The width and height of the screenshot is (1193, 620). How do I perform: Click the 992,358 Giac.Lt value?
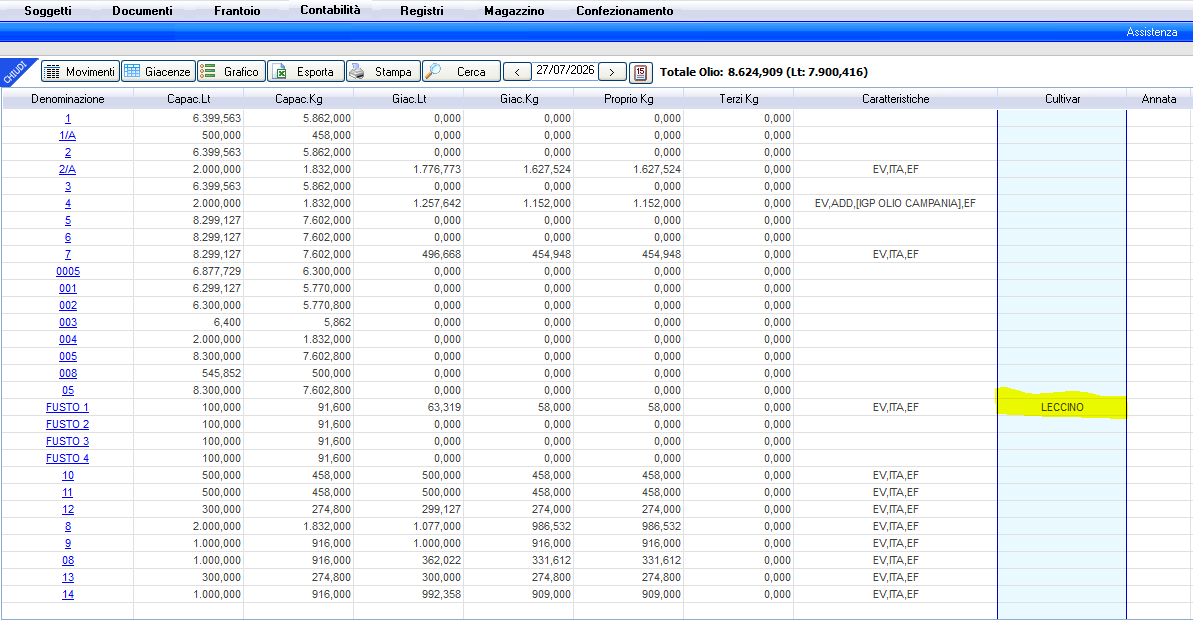[x=441, y=594]
